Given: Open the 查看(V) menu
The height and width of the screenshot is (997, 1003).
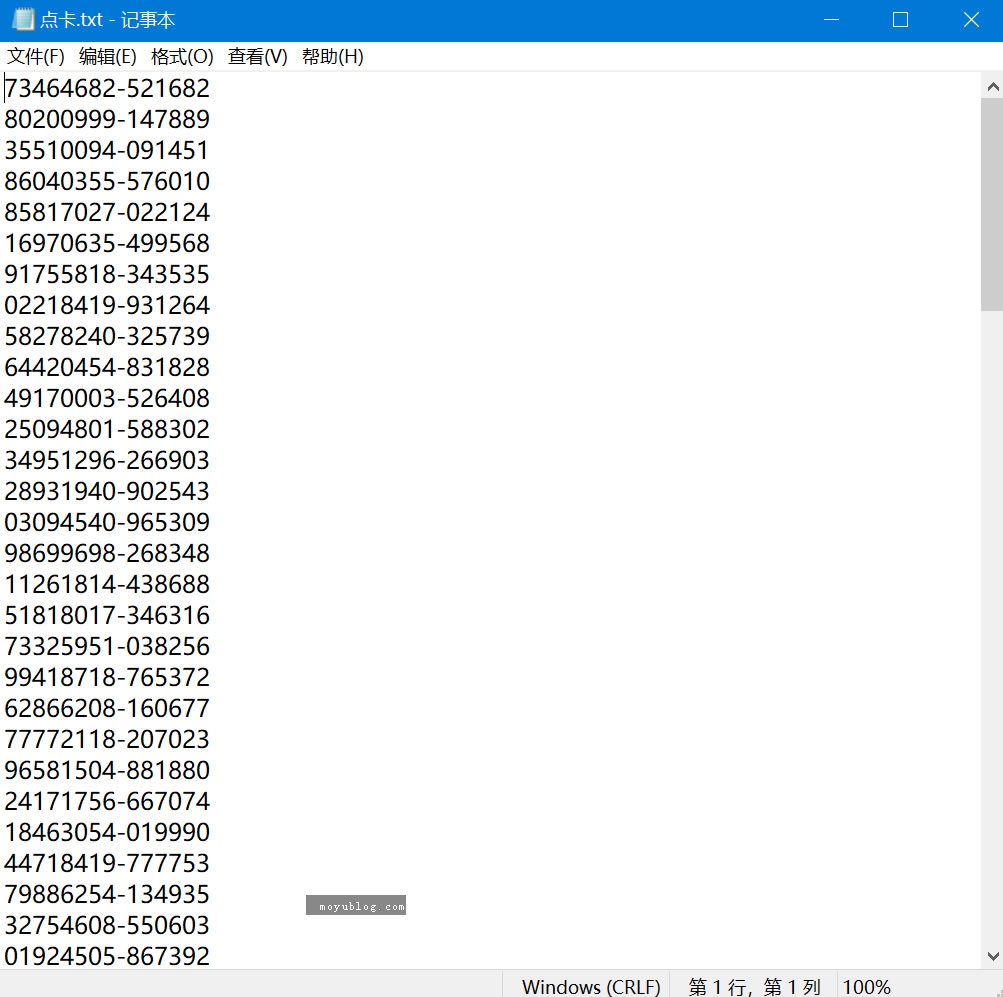Looking at the screenshot, I should 257,57.
